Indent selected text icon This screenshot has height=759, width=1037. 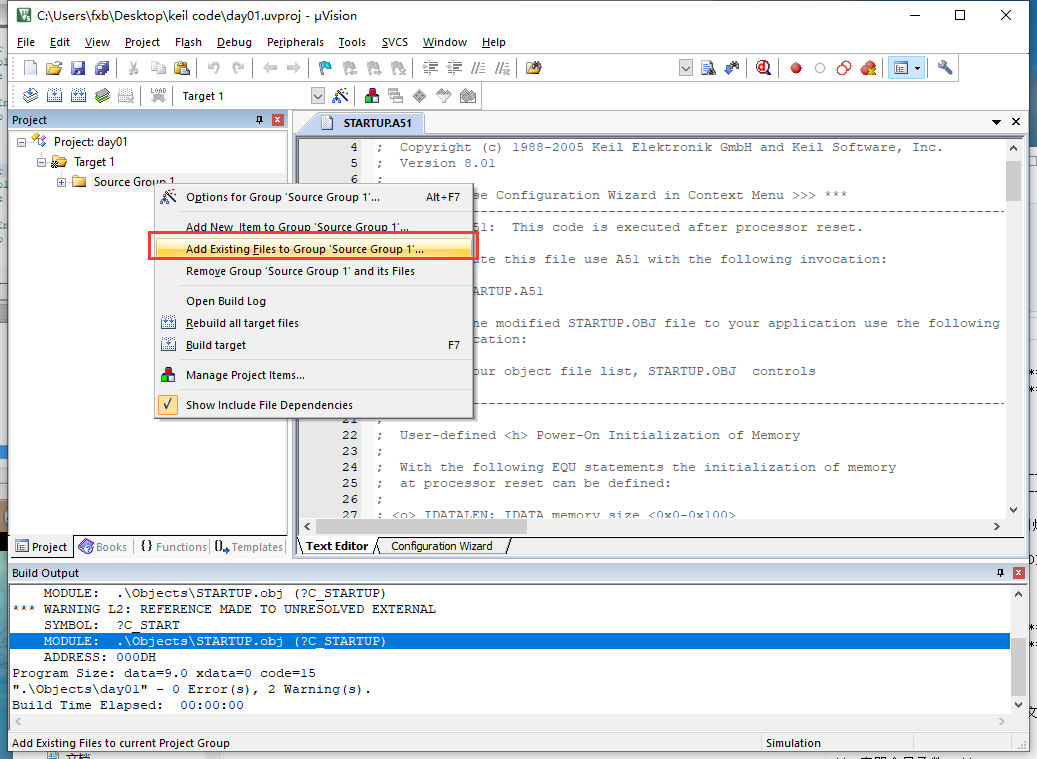431,68
